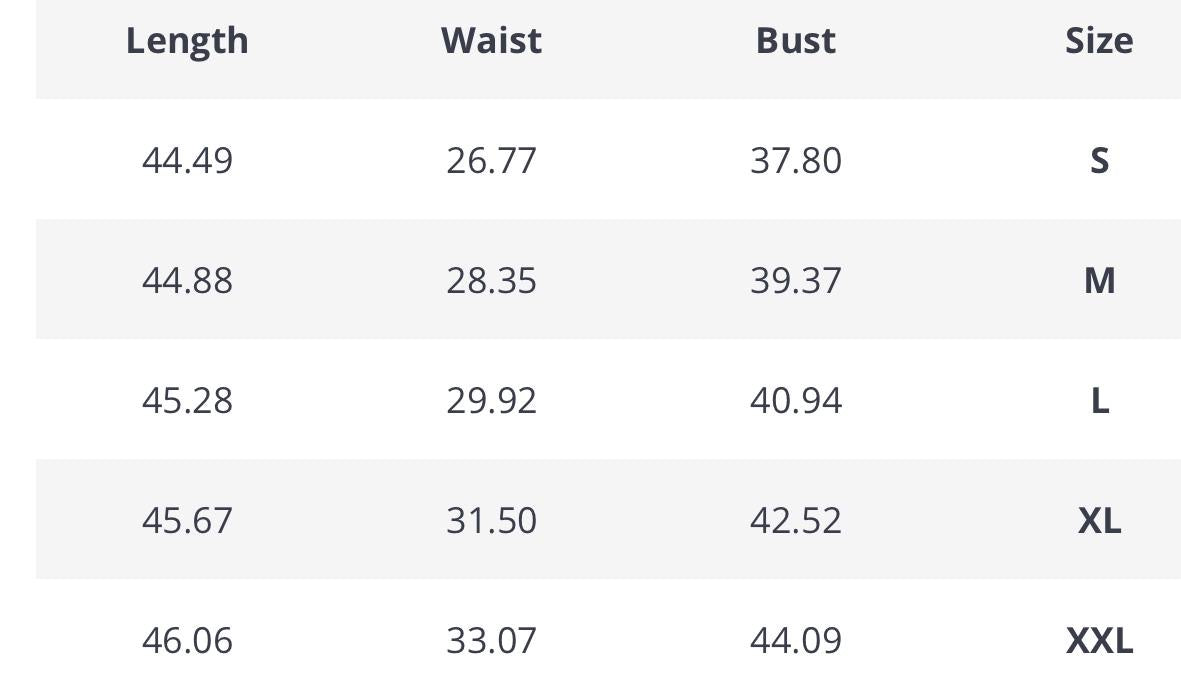Image resolution: width=1181 pixels, height=682 pixels.
Task: Select the XL size label
Action: pyautogui.click(x=1099, y=520)
